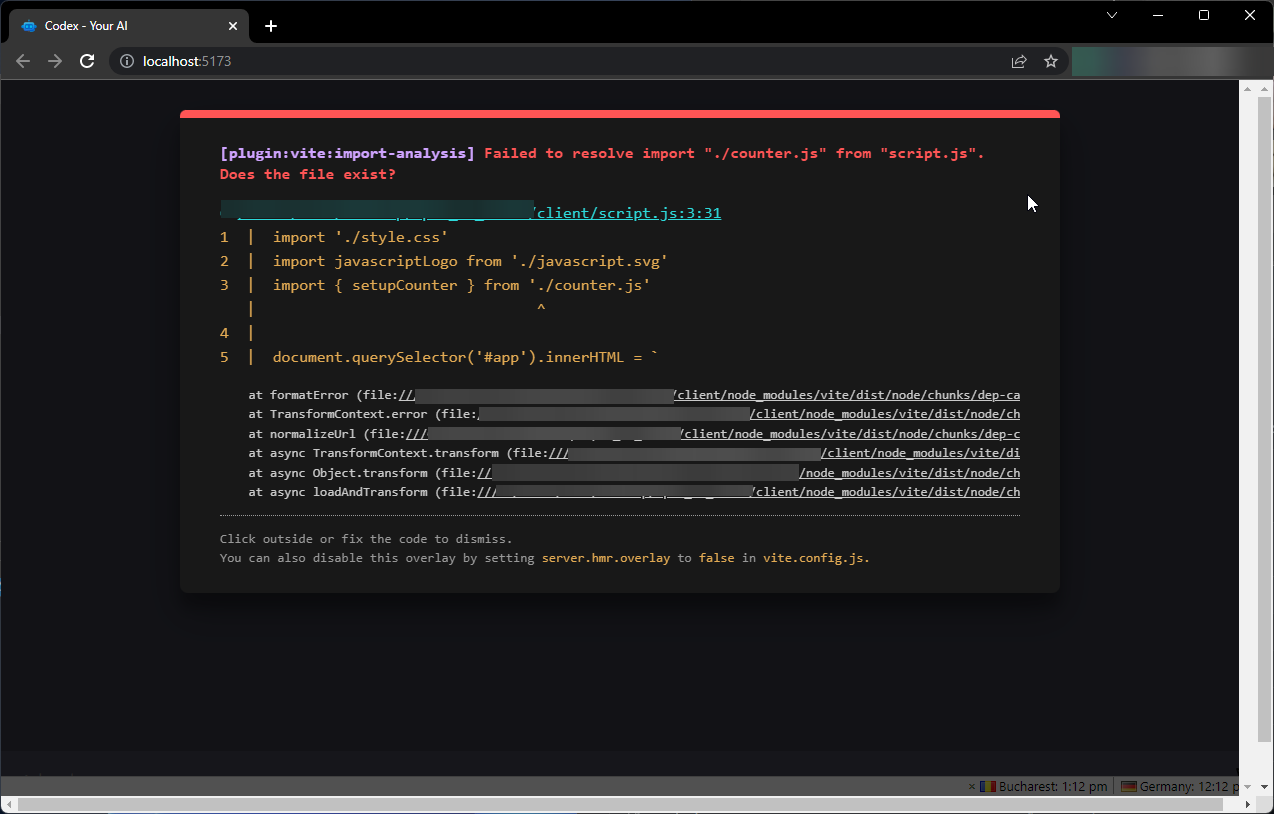Bookmark this tab with the star icon
The height and width of the screenshot is (814, 1274).
1051,61
